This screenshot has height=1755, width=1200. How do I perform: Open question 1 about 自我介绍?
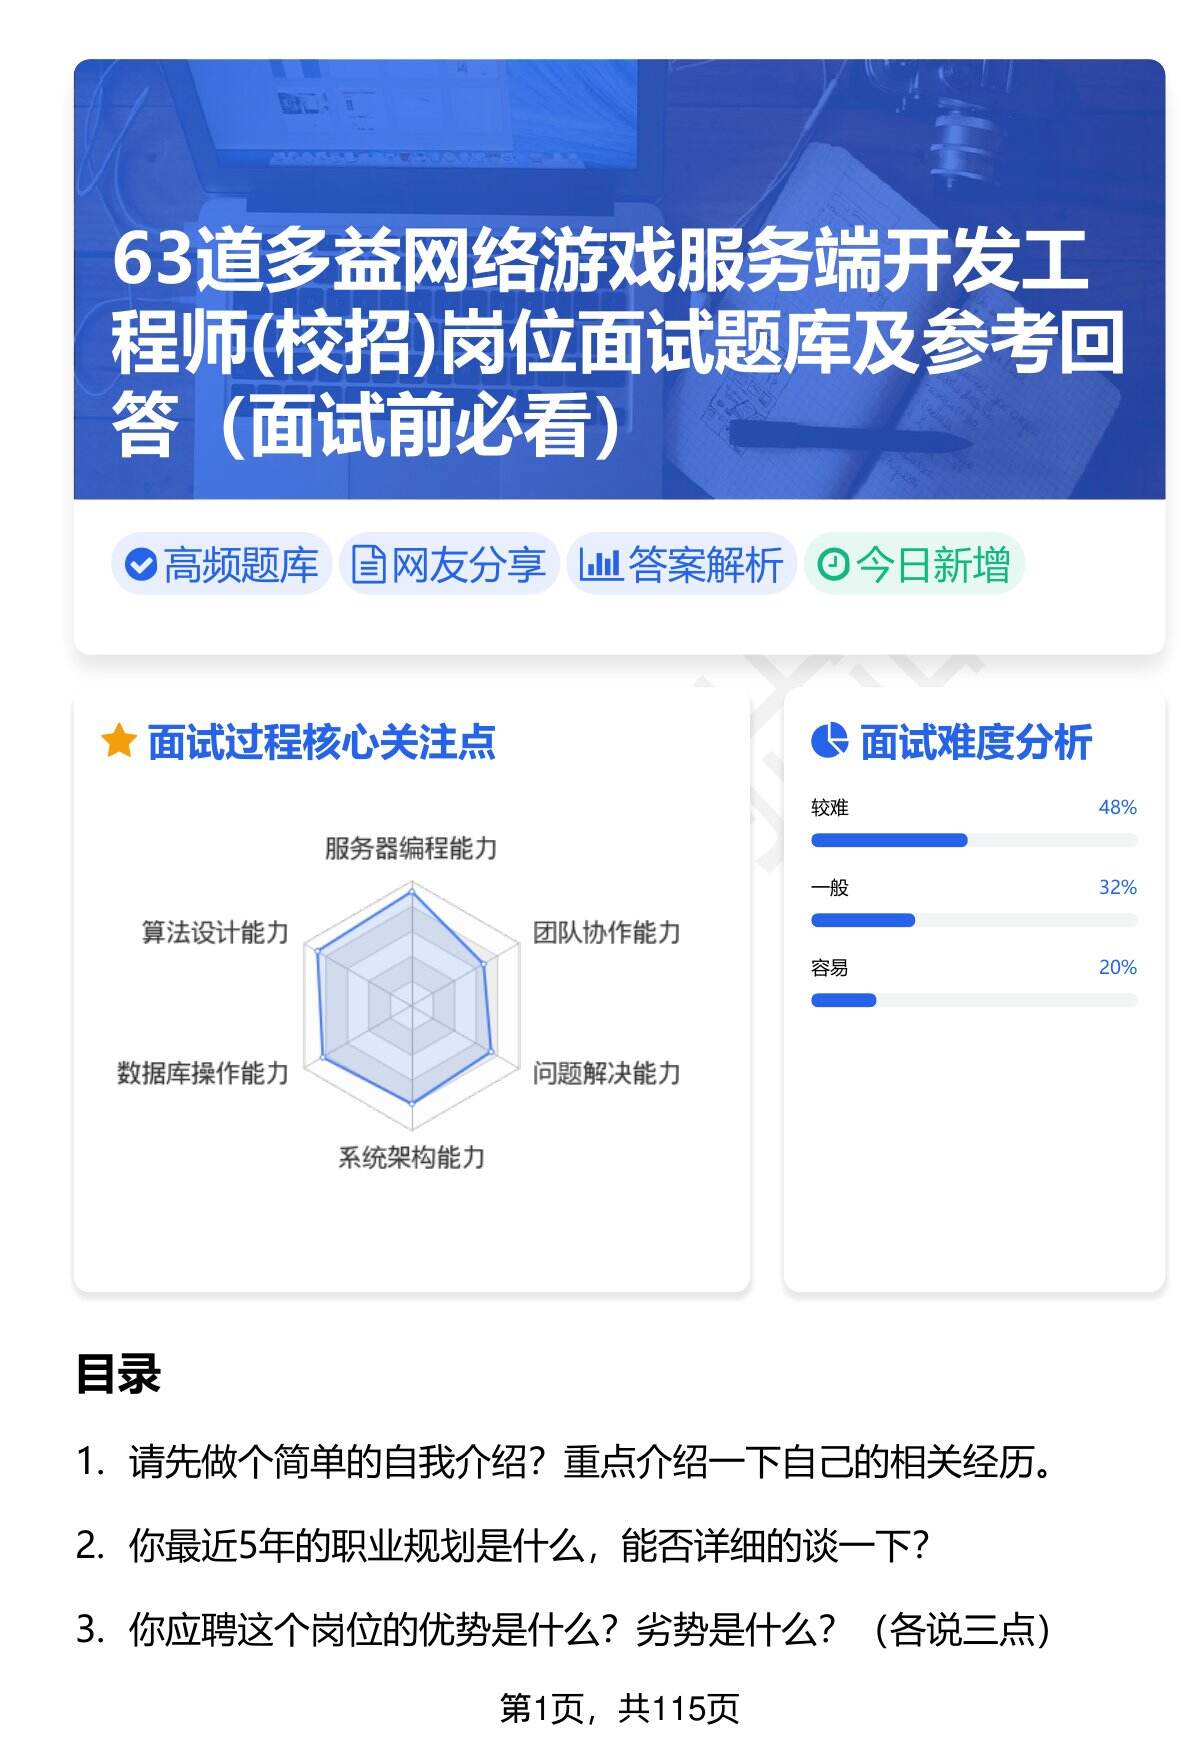click(590, 1463)
